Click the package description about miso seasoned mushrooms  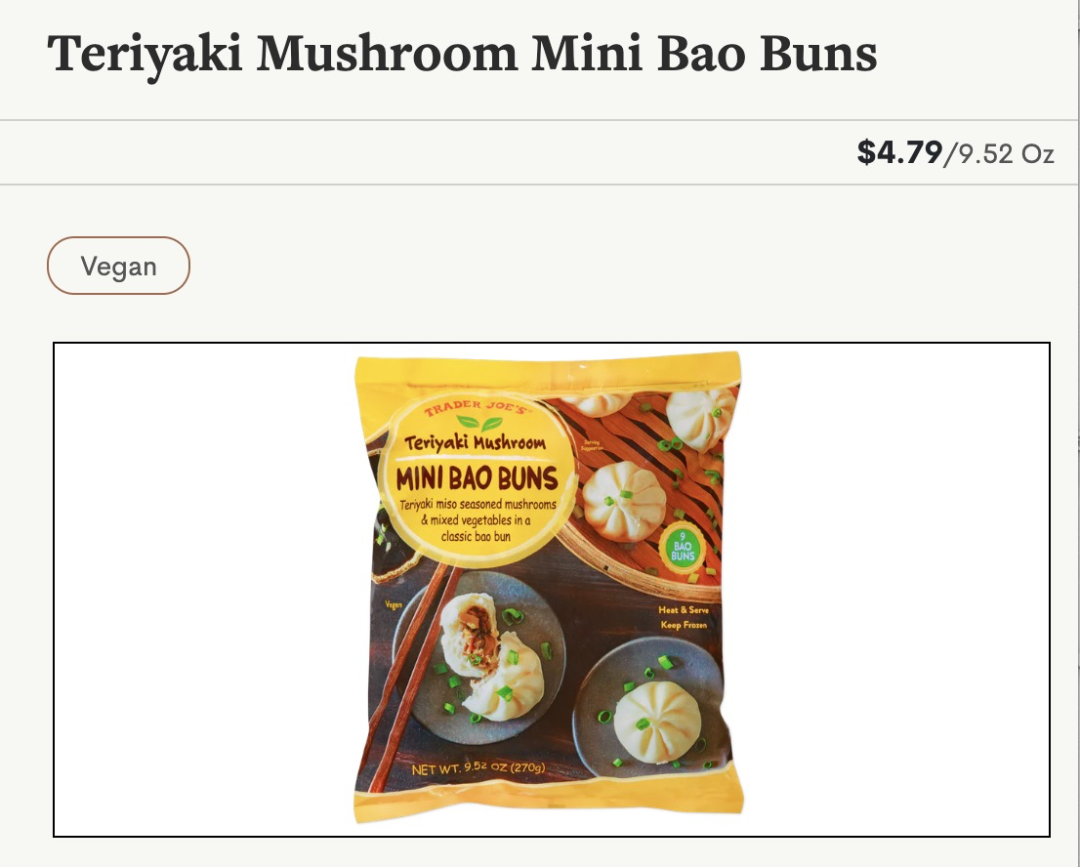coord(477,520)
